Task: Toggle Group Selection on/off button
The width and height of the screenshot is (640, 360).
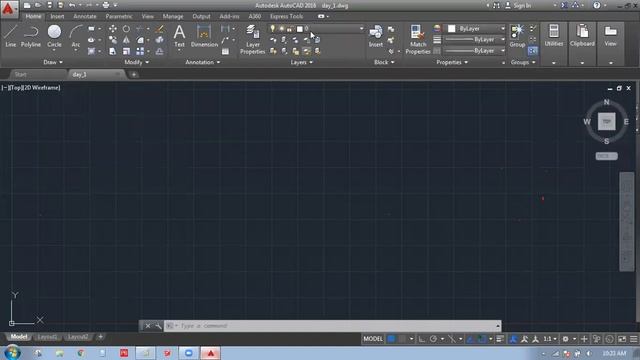Action: click(533, 51)
